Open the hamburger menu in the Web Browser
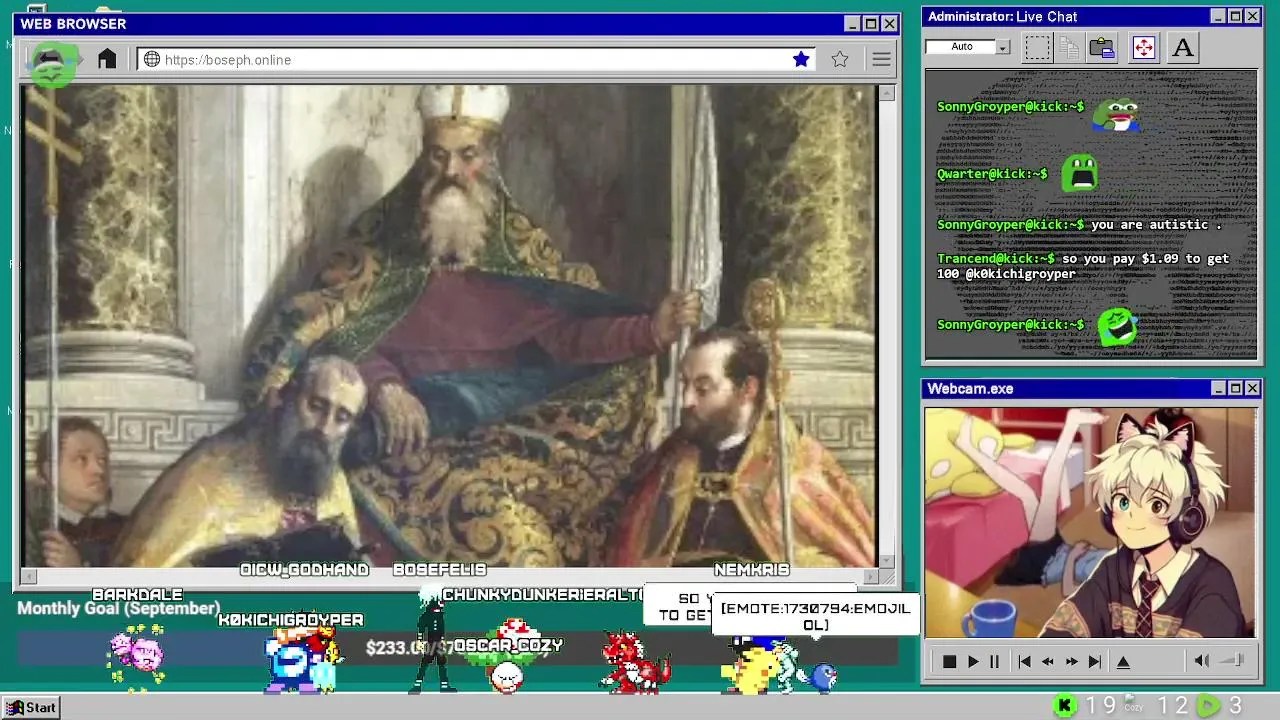This screenshot has width=1280, height=720. pos(881,60)
